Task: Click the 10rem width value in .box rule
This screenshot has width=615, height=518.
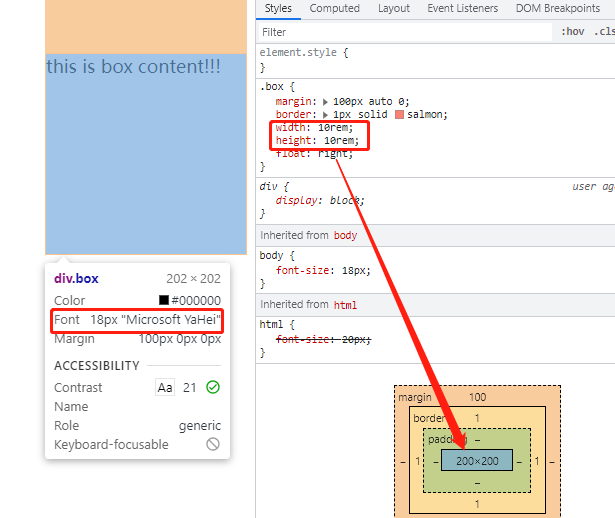Action: tap(335, 128)
